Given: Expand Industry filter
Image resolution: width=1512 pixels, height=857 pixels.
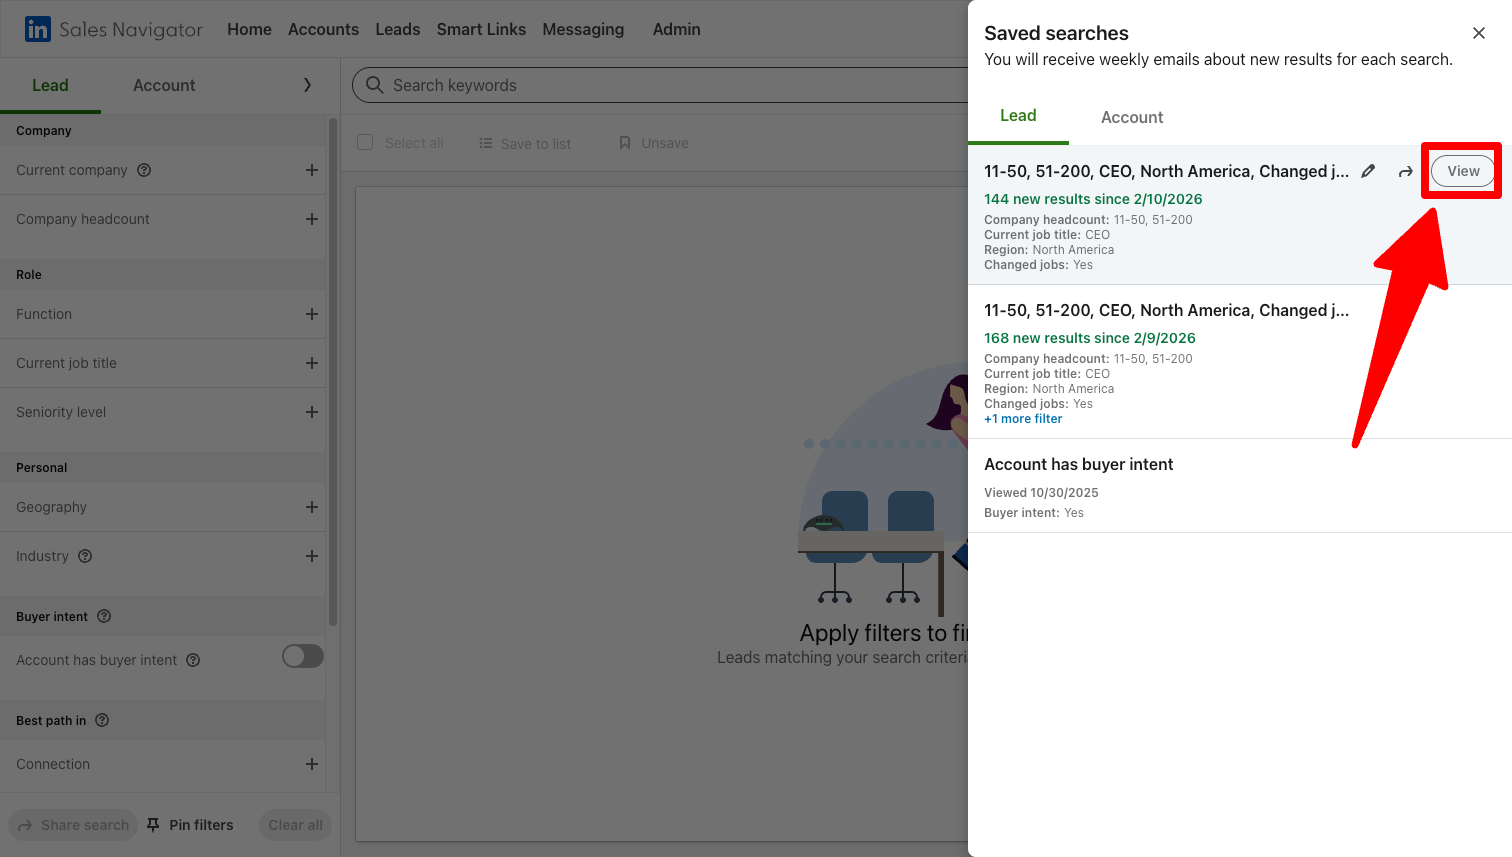Looking at the screenshot, I should coord(312,556).
